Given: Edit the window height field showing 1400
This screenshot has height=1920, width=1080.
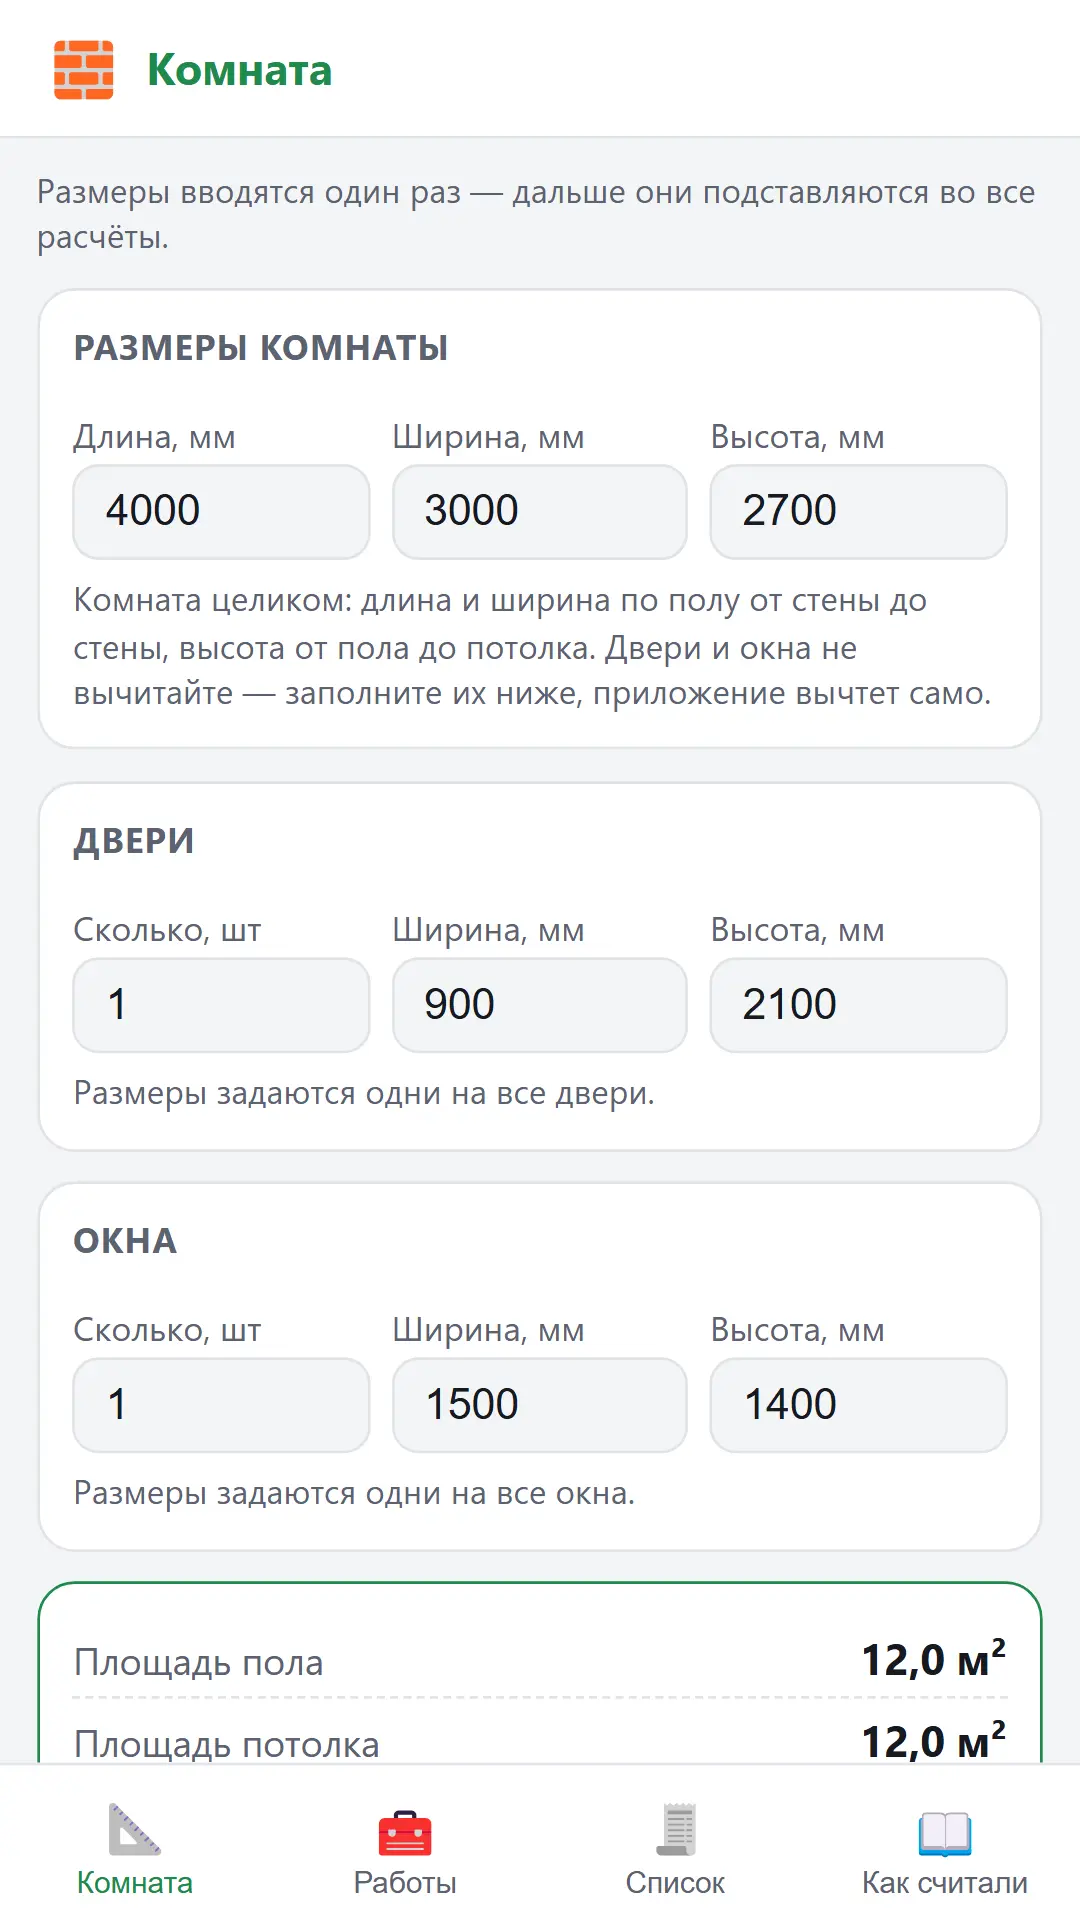Looking at the screenshot, I should (858, 1405).
